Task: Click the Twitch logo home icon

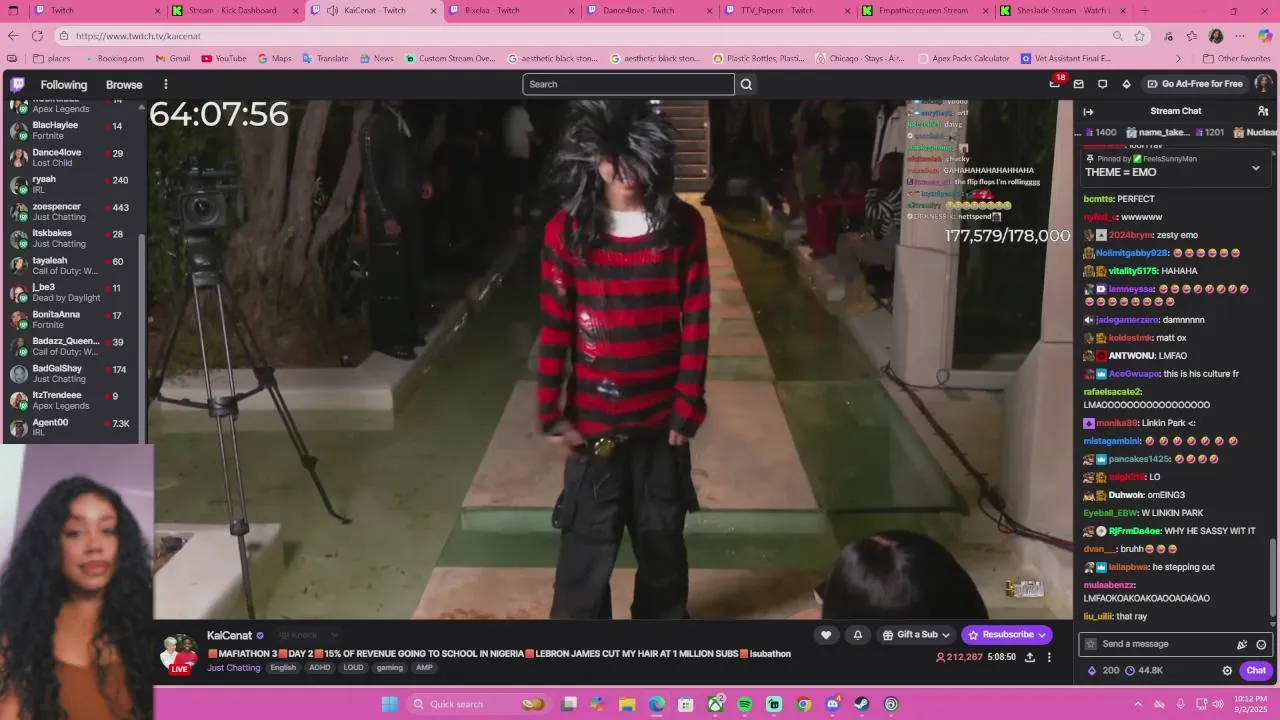Action: coord(18,84)
